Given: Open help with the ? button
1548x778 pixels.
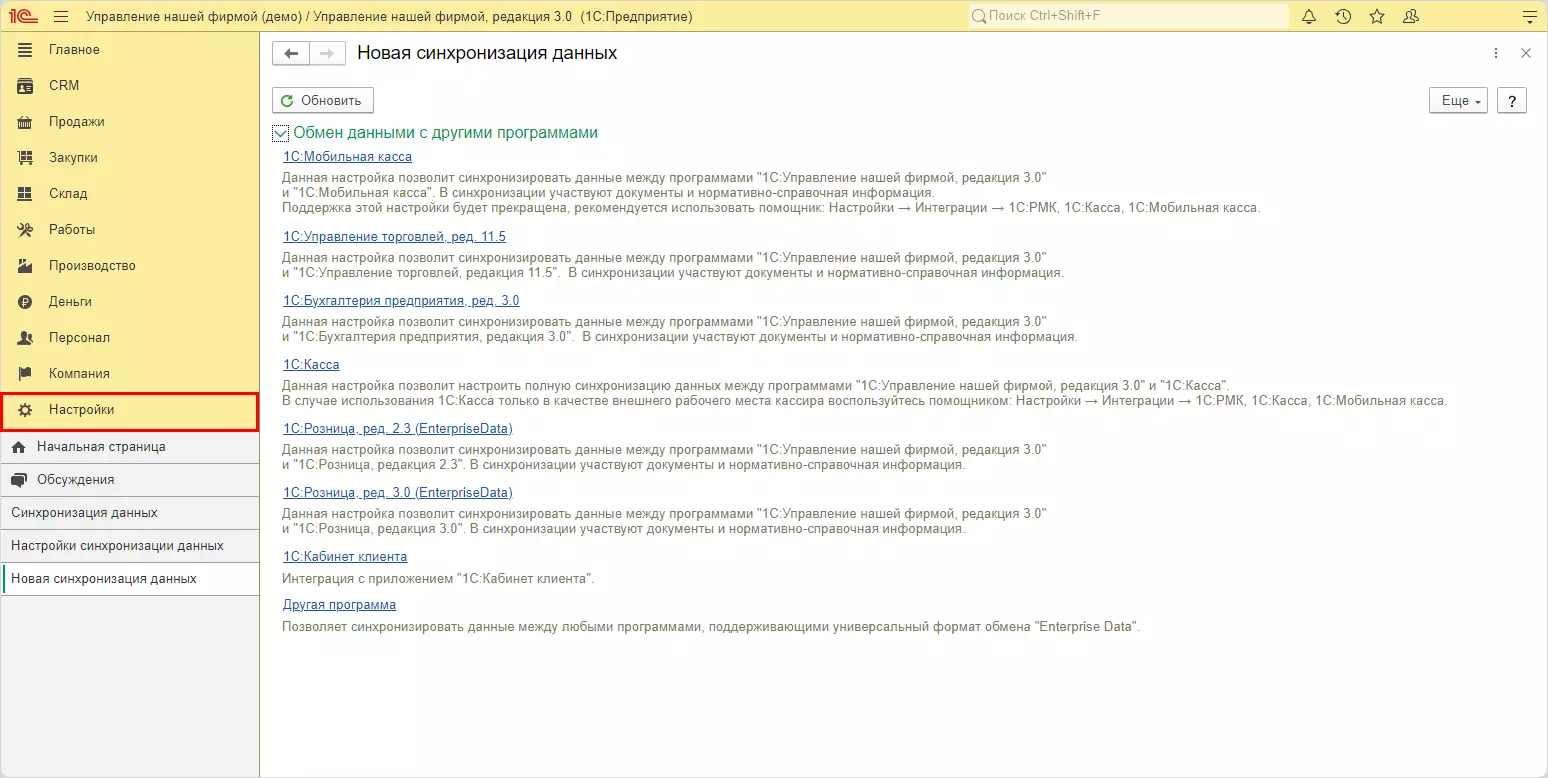Looking at the screenshot, I should 1511,101.
